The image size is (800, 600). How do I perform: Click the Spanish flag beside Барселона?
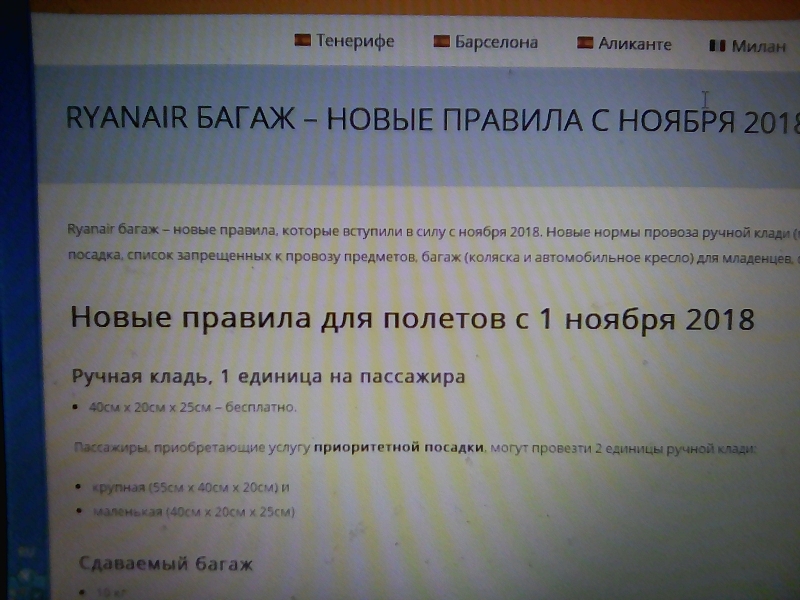pyautogui.click(x=441, y=41)
